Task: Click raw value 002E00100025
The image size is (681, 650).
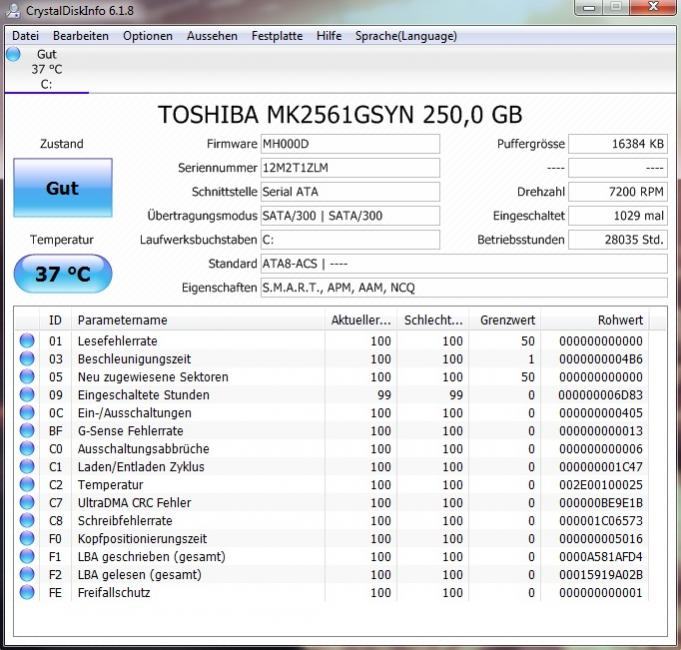Action: [x=601, y=485]
